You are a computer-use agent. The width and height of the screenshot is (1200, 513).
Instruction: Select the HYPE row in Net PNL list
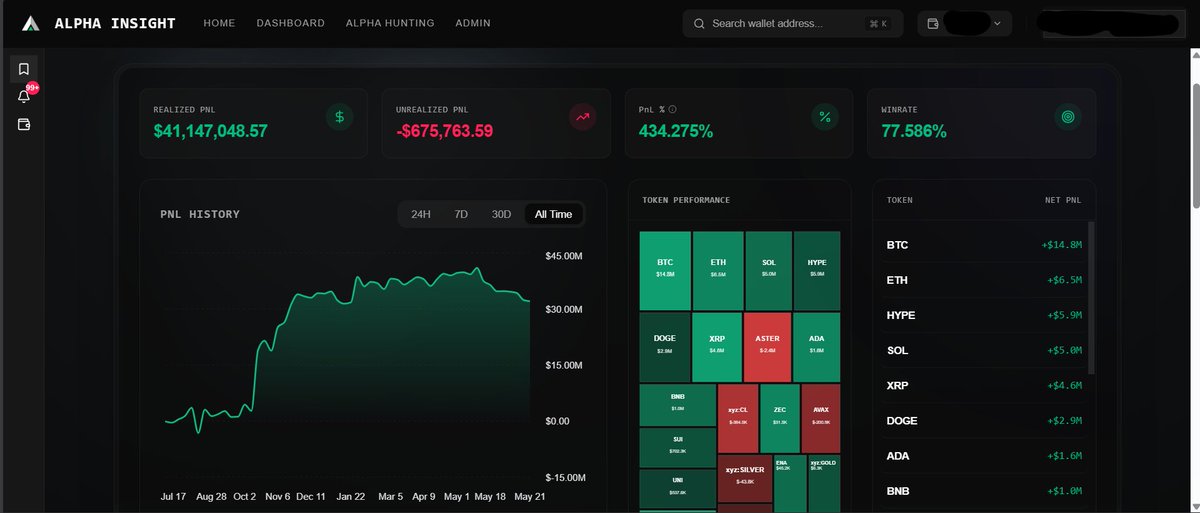984,315
